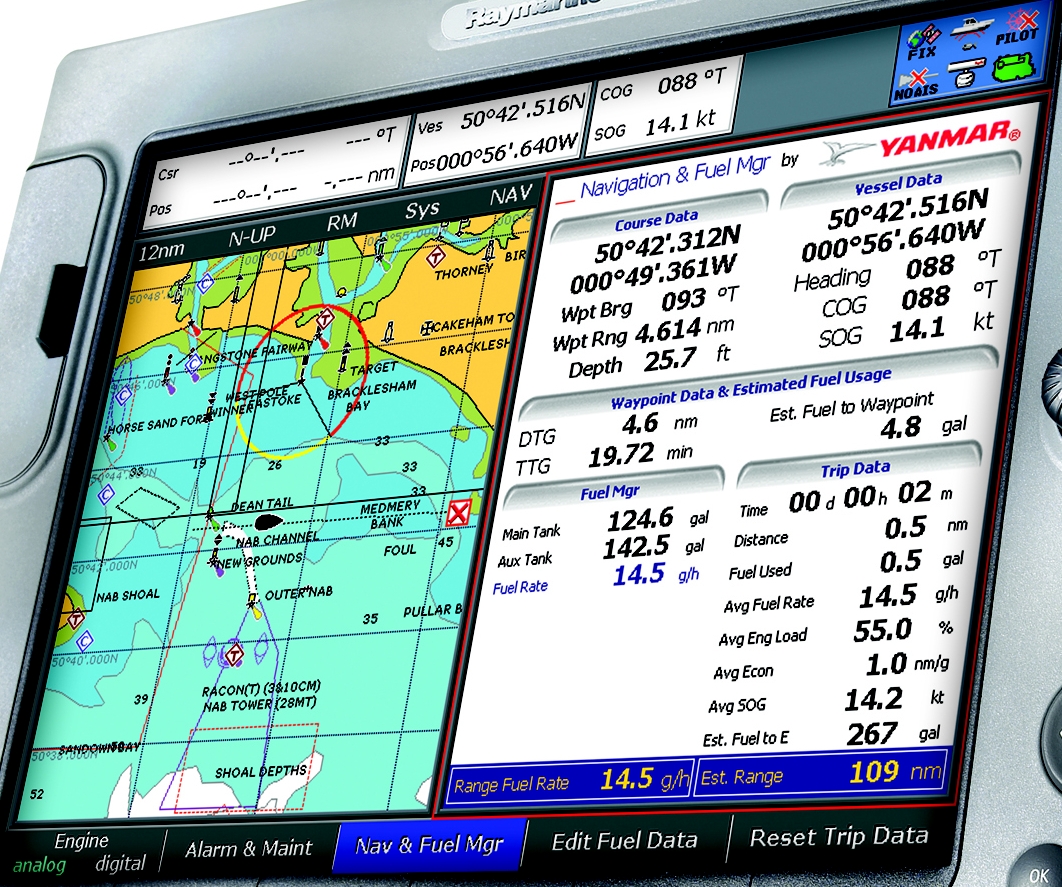The width and height of the screenshot is (1062, 887).
Task: Tap the NOAIS status icon
Action: point(918,83)
